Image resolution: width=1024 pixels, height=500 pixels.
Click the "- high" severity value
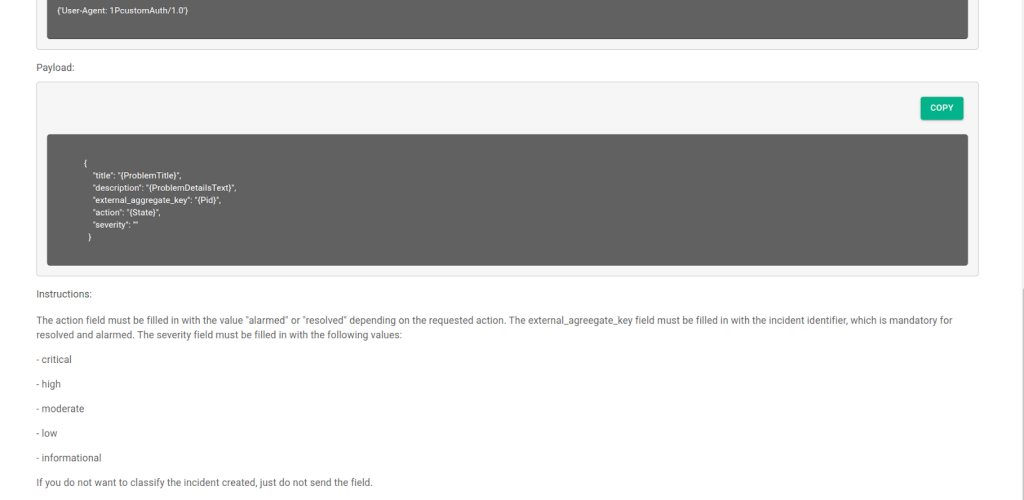(48, 384)
